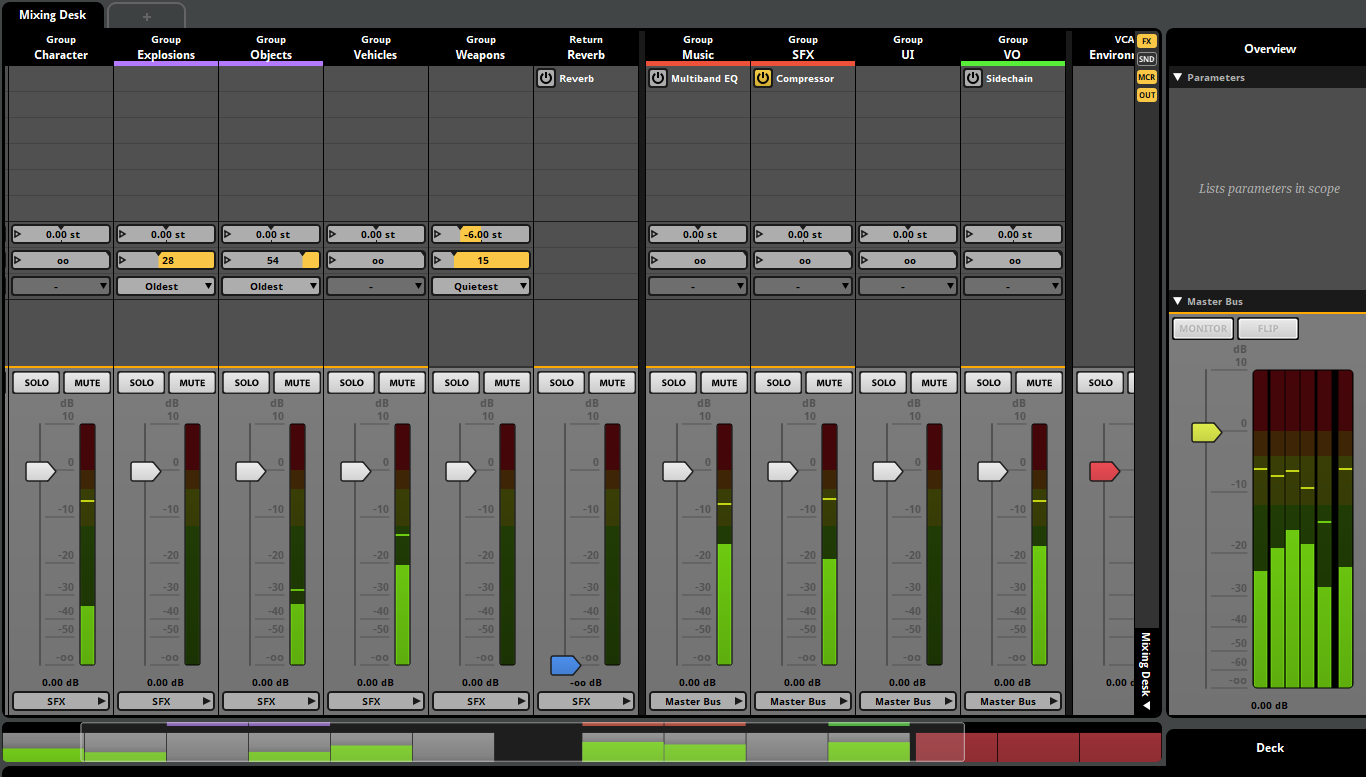1366x777 pixels.
Task: Open the Quietest stealing dropdown on Weapons
Action: click(x=480, y=285)
